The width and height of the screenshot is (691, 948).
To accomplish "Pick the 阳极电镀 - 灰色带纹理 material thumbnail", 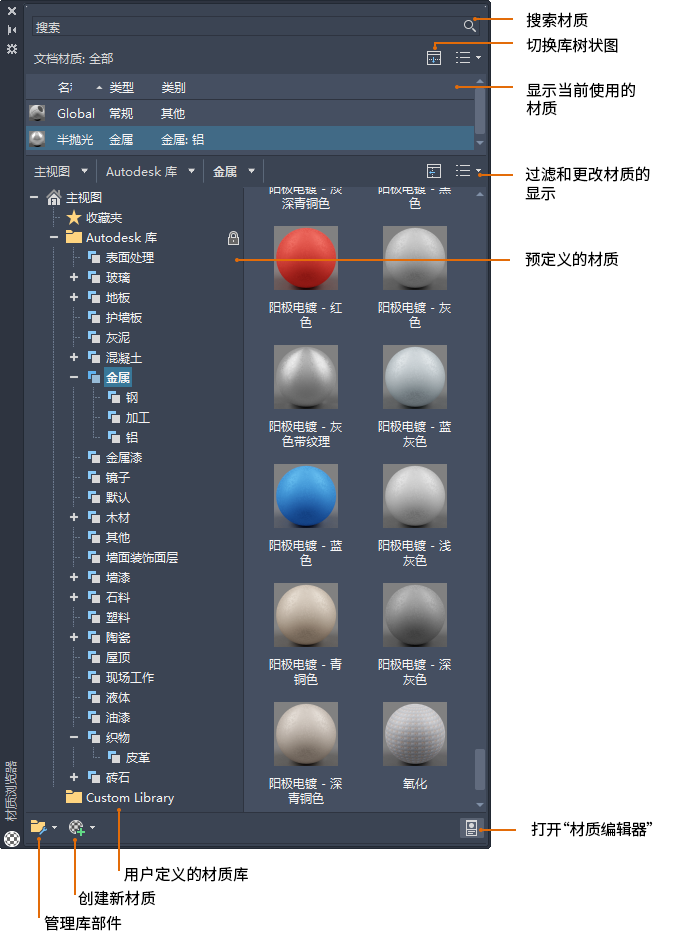I will pos(306,377).
